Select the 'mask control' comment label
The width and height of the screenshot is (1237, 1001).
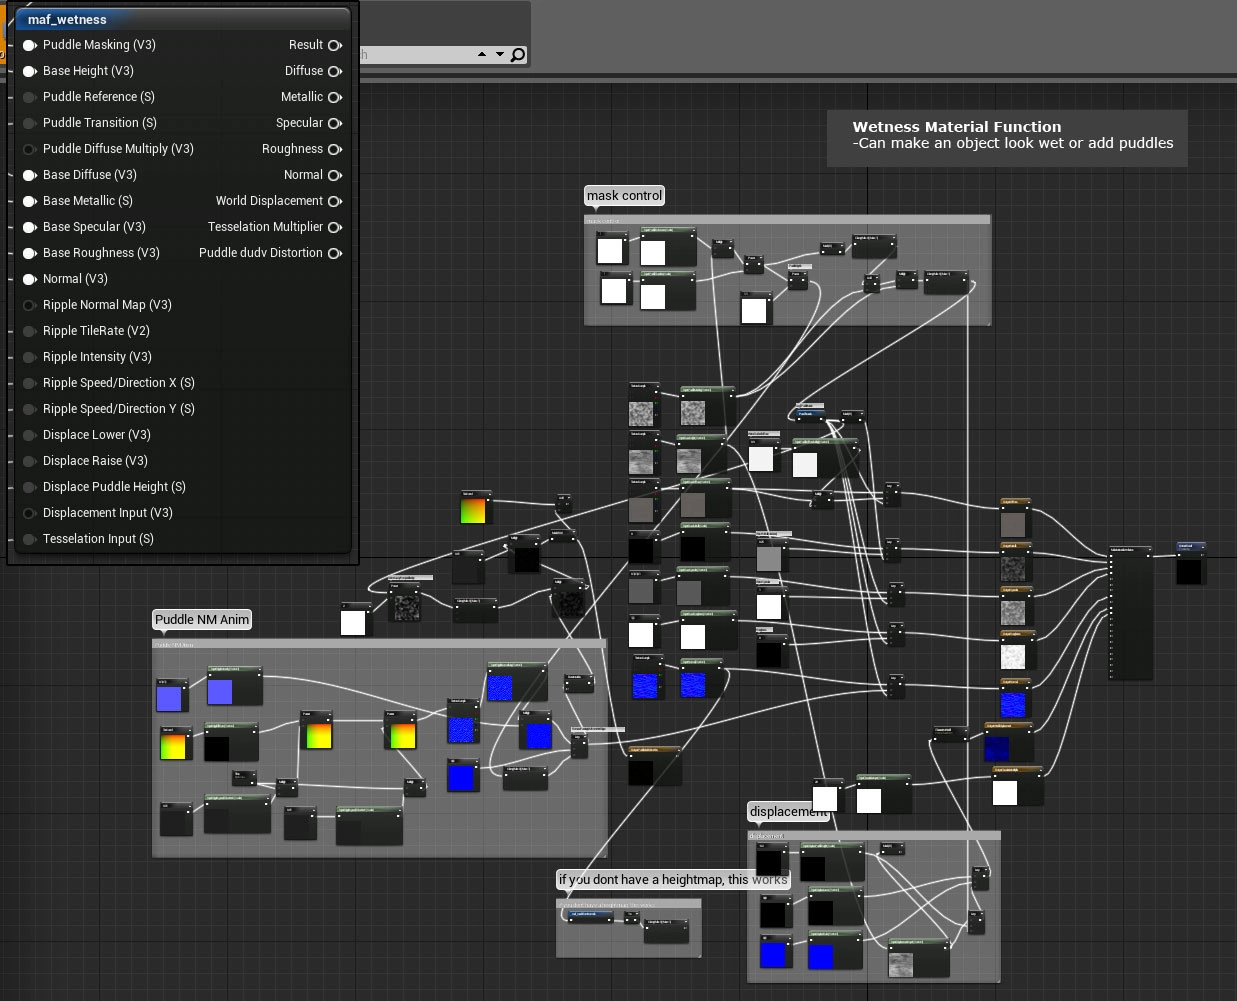pos(624,196)
